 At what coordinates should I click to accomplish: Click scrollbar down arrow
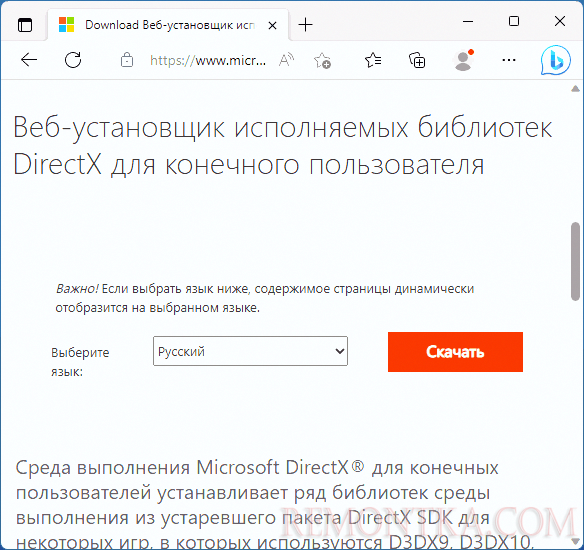(575, 541)
